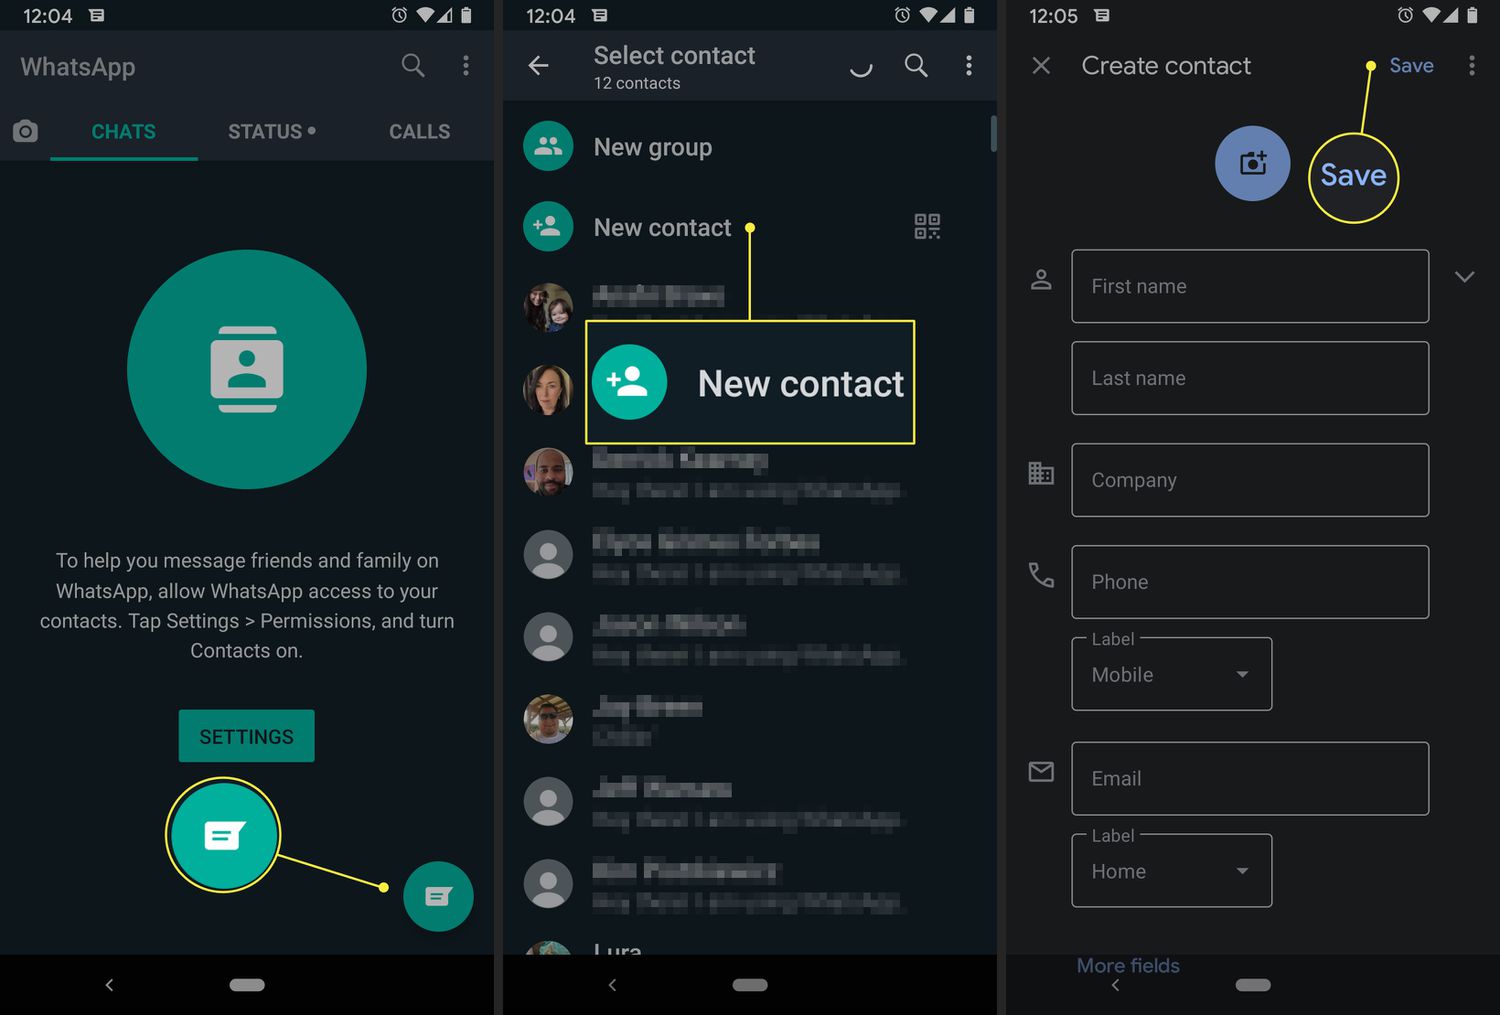Focus the Email field
The height and width of the screenshot is (1015, 1500).
pyautogui.click(x=1250, y=778)
